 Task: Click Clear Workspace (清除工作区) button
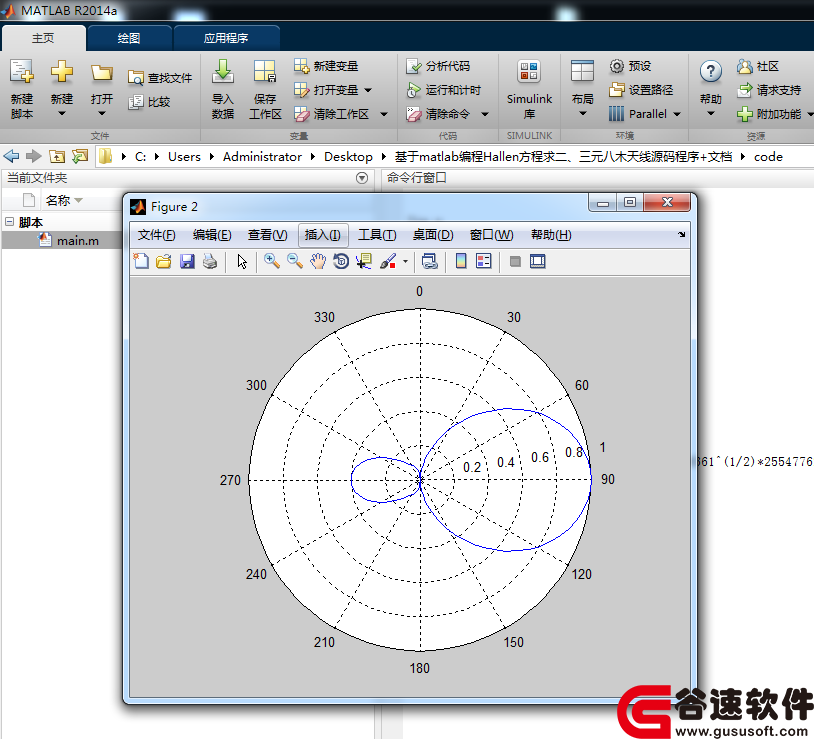coord(332,114)
